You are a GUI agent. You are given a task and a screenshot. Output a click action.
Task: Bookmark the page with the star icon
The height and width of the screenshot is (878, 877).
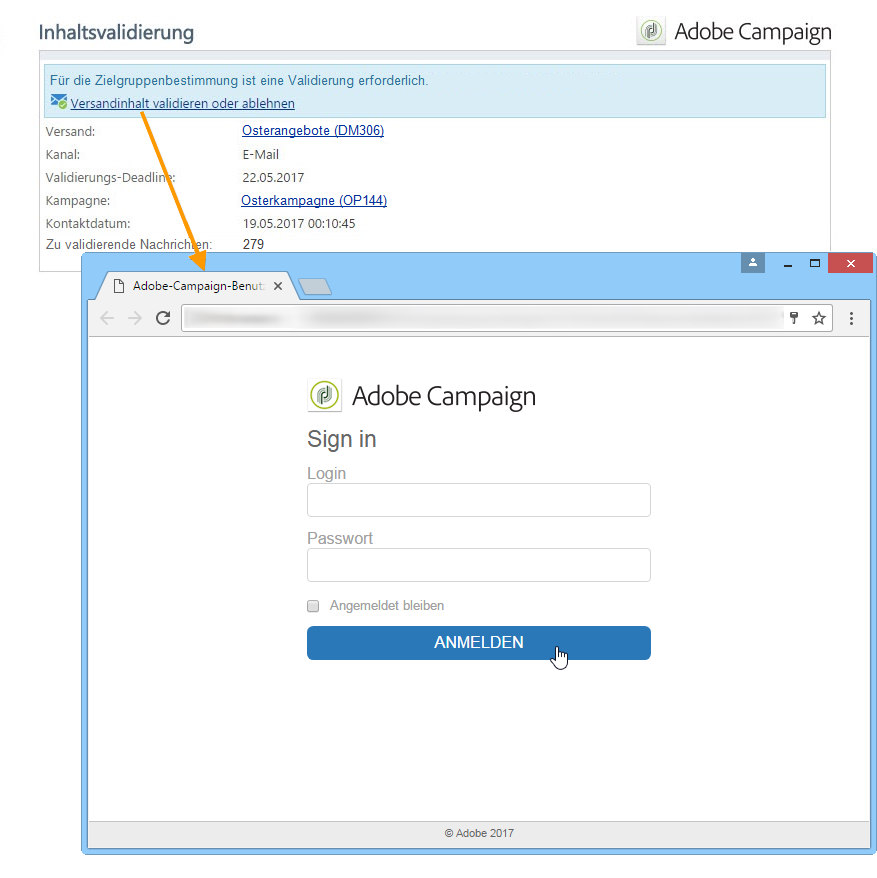pos(819,319)
